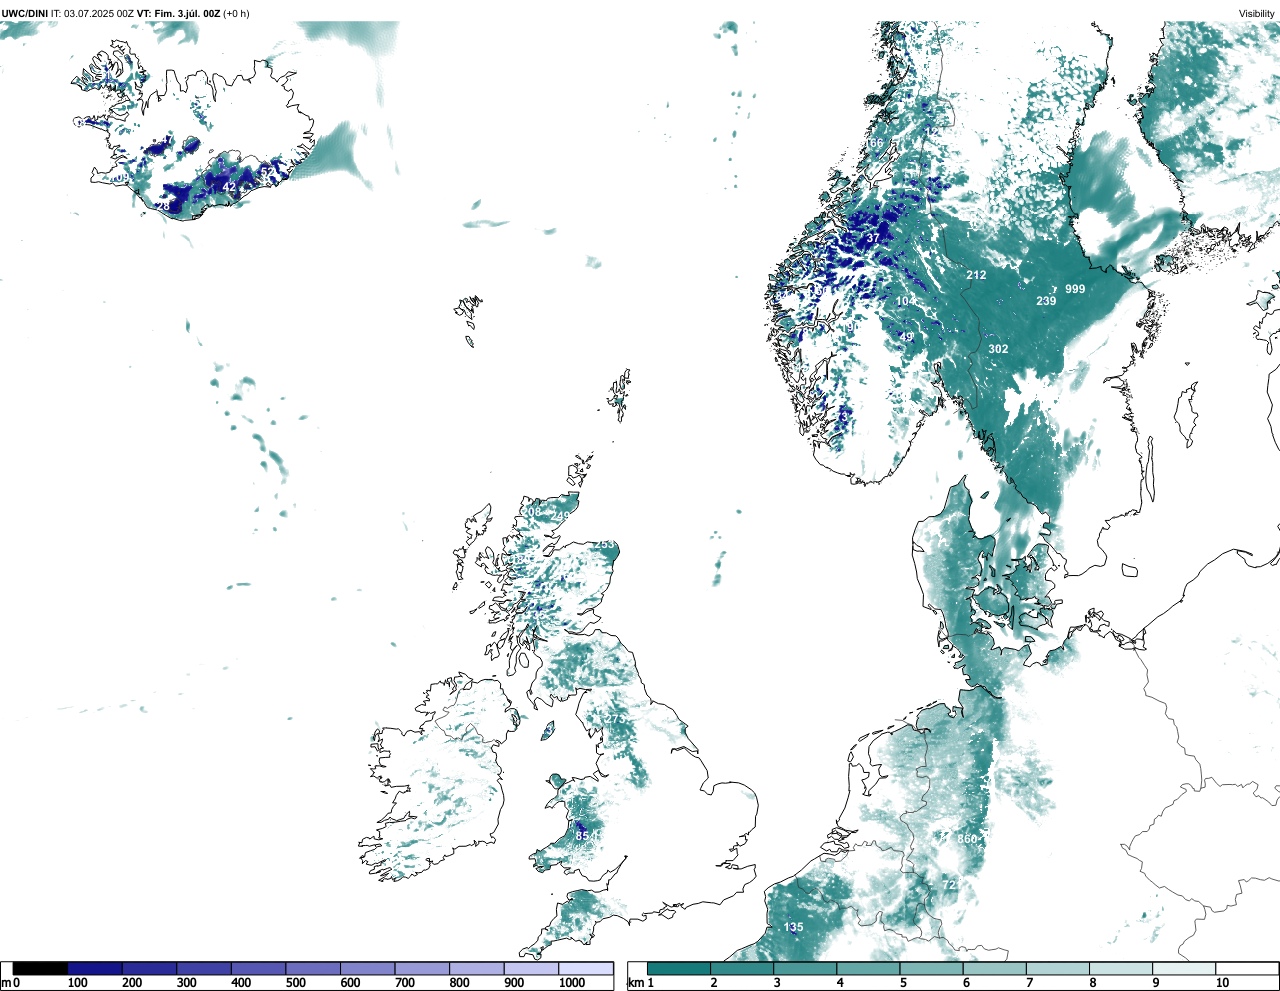This screenshot has height=991, width=1280.
Task: Click the value '135' over northern France
Action: click(793, 927)
